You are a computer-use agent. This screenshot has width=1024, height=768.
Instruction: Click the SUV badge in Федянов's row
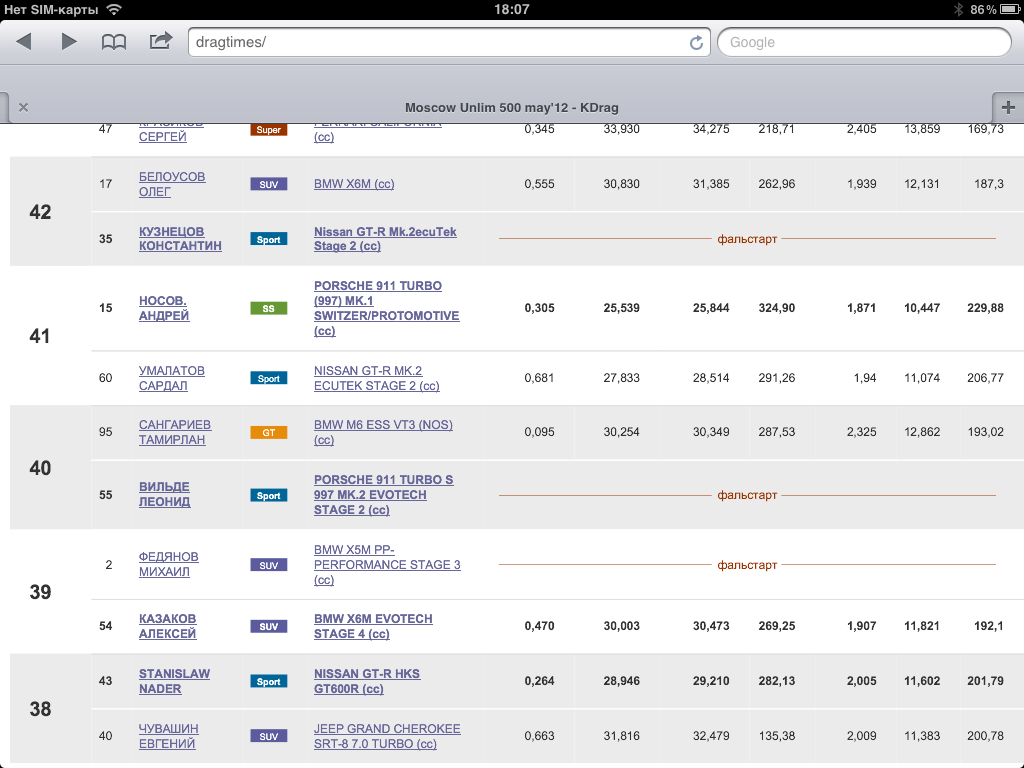[268, 565]
